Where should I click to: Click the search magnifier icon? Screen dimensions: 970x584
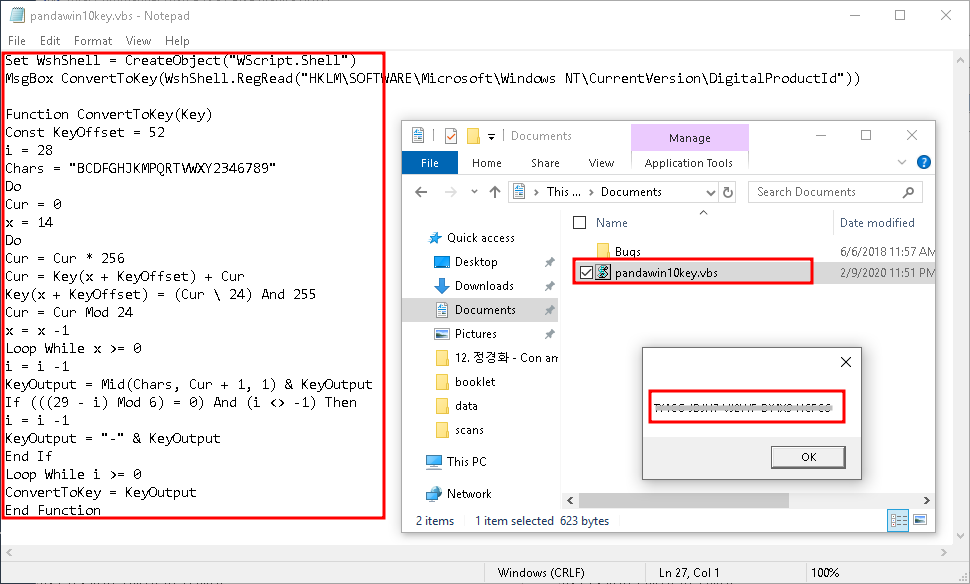(x=908, y=192)
